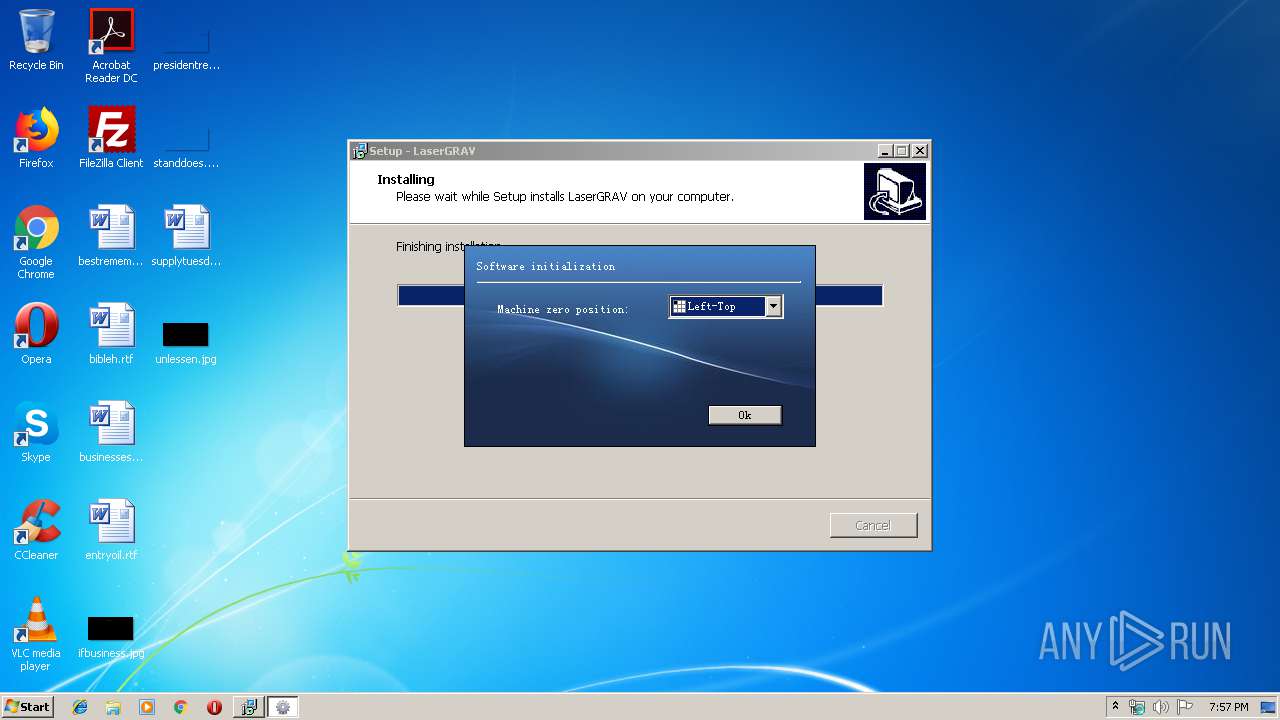Image resolution: width=1280 pixels, height=720 pixels.
Task: Click the Cancel button in Setup
Action: 873,525
